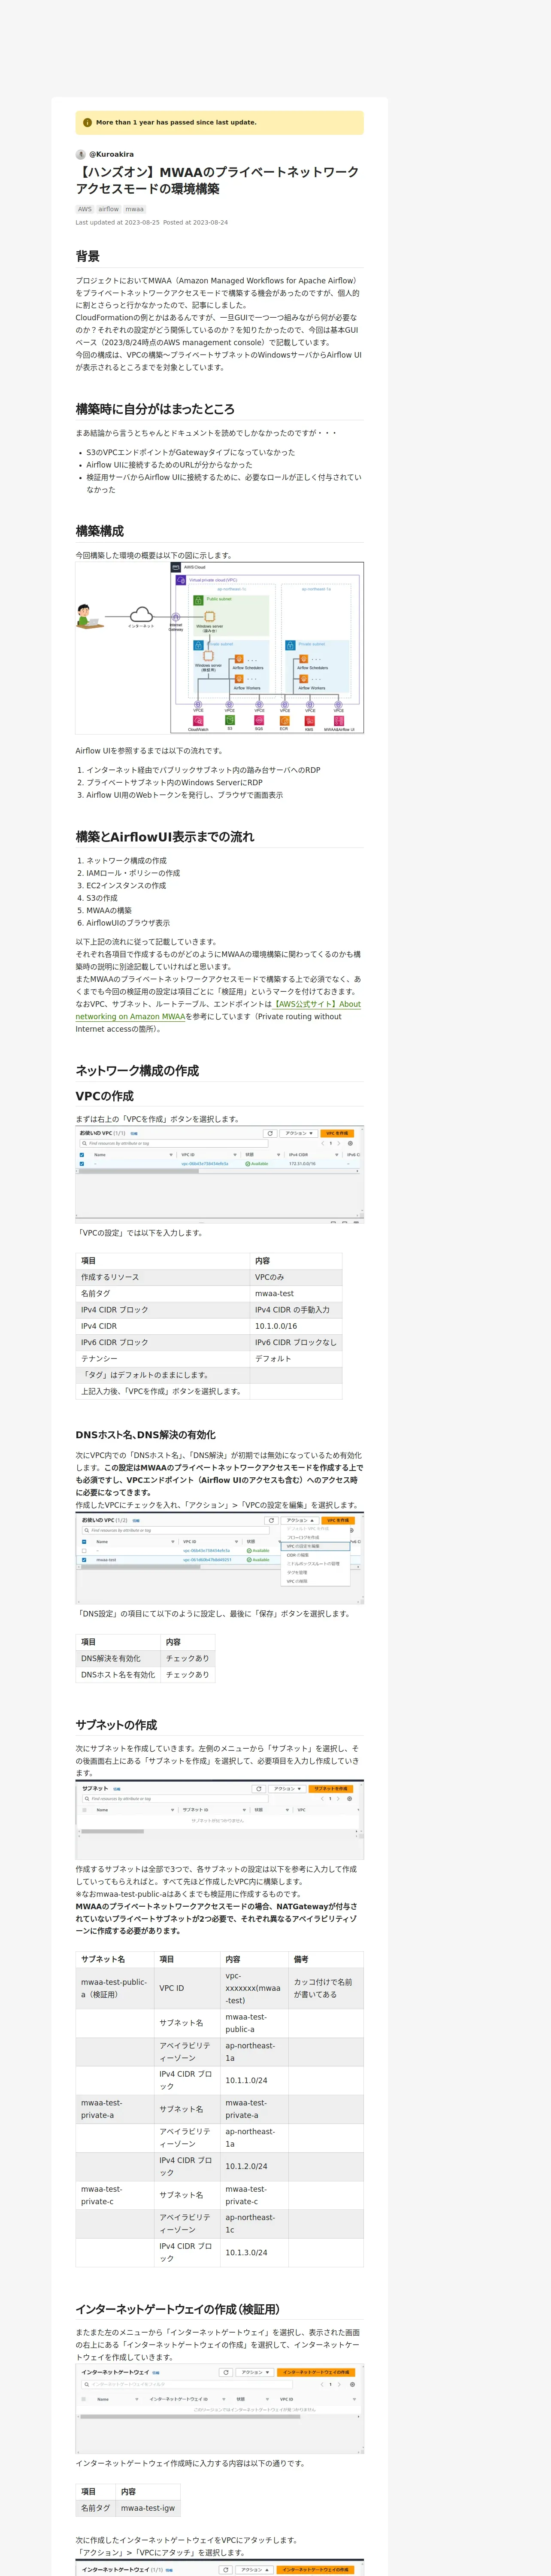
Task: Open the airflow tag
Action: pyautogui.click(x=109, y=210)
